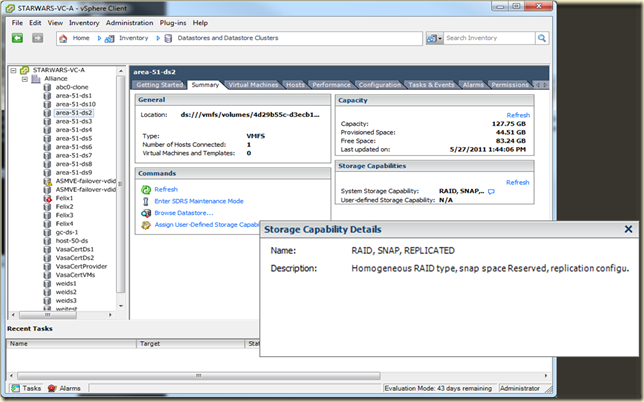644x402 pixels.
Task: Click the abc0-clone datastore icon
Action: pos(47,87)
